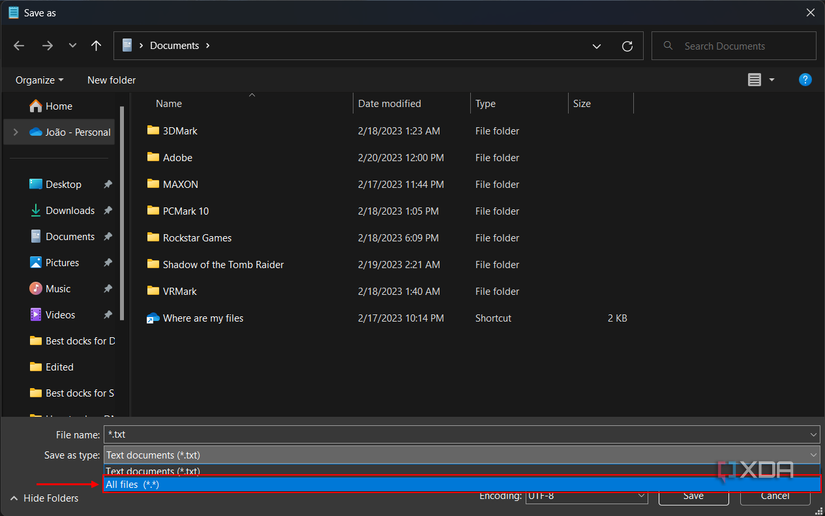Viewport: 825px width, 516px height.
Task: Open help with the blue question icon
Action: (x=805, y=79)
